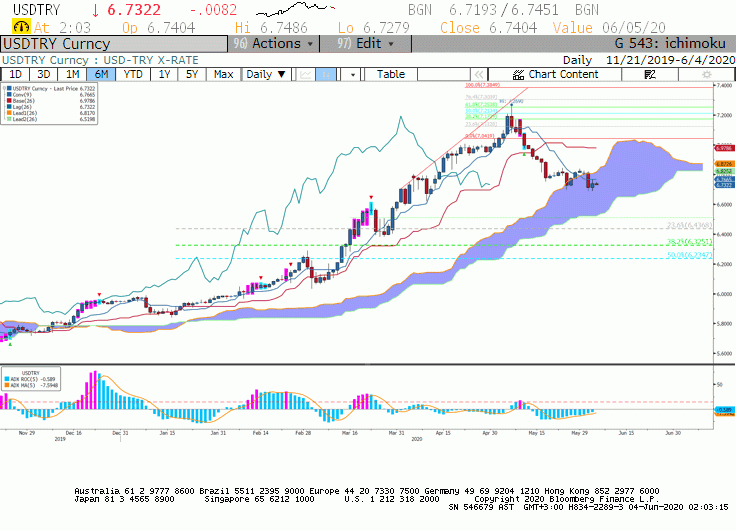Viewport: 736px width, 530px height.
Task: Click the blue 6.7322 axis price tag
Action: (724, 185)
